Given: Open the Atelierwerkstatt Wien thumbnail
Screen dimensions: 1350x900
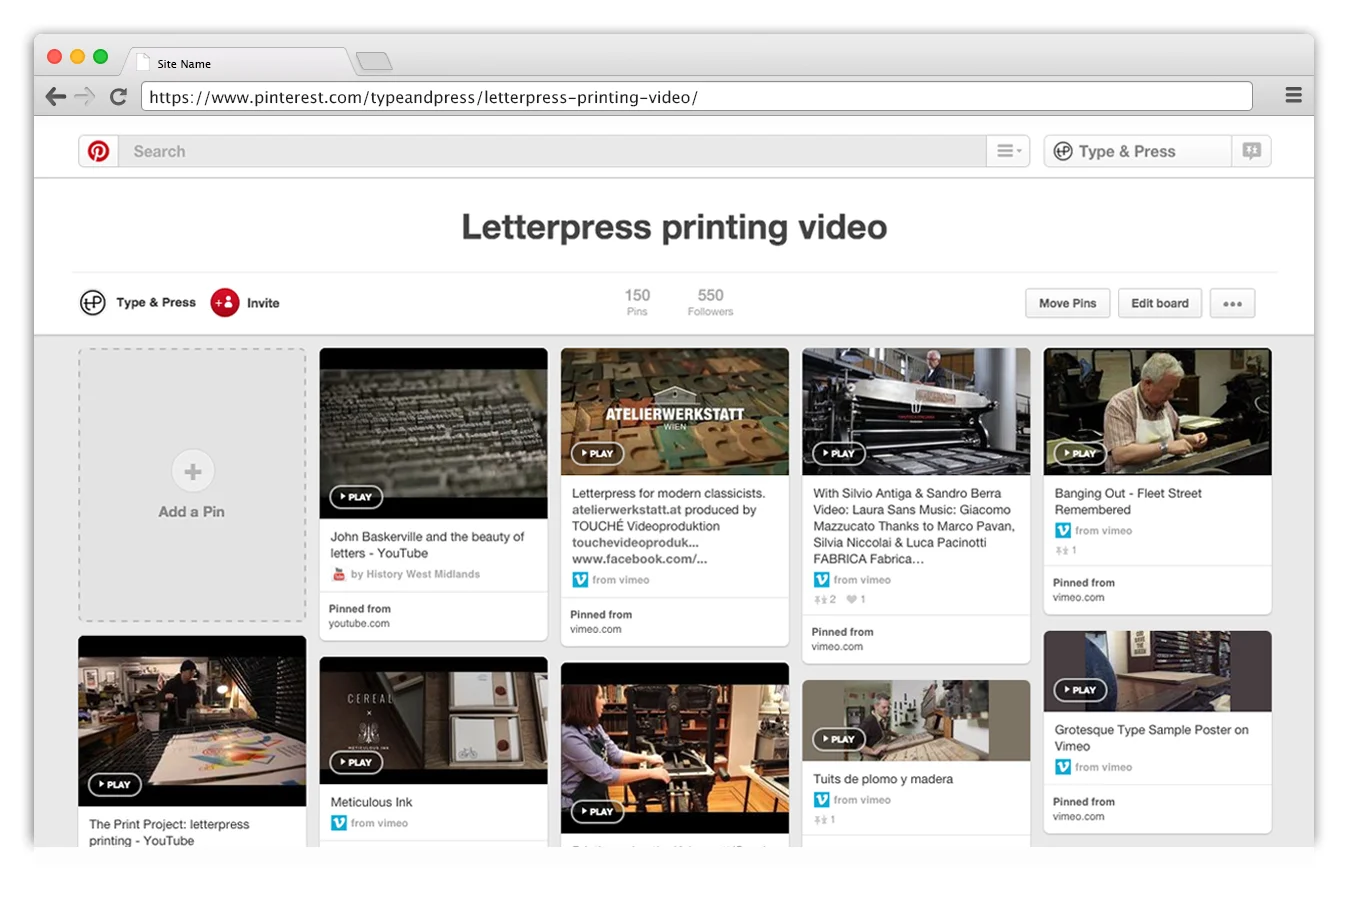Looking at the screenshot, I should pyautogui.click(x=675, y=411).
